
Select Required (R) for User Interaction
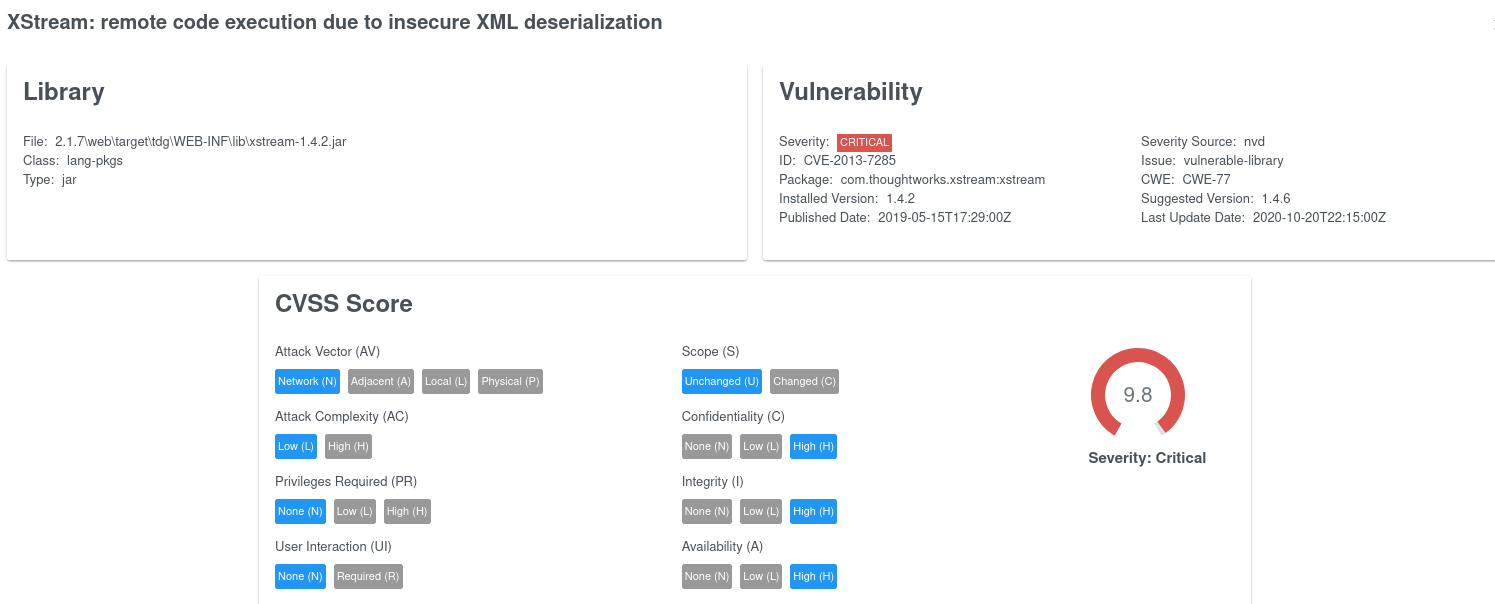tap(368, 576)
